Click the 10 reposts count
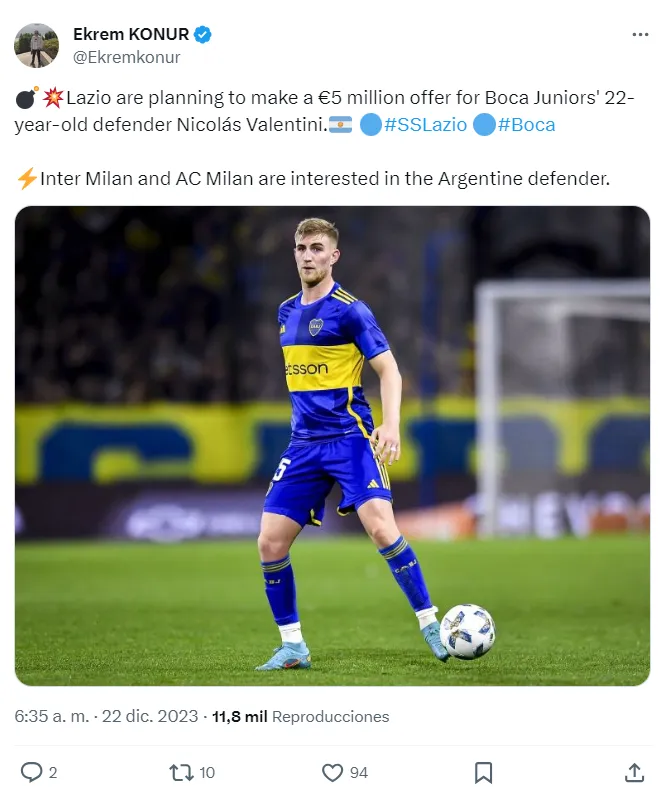 [207, 772]
